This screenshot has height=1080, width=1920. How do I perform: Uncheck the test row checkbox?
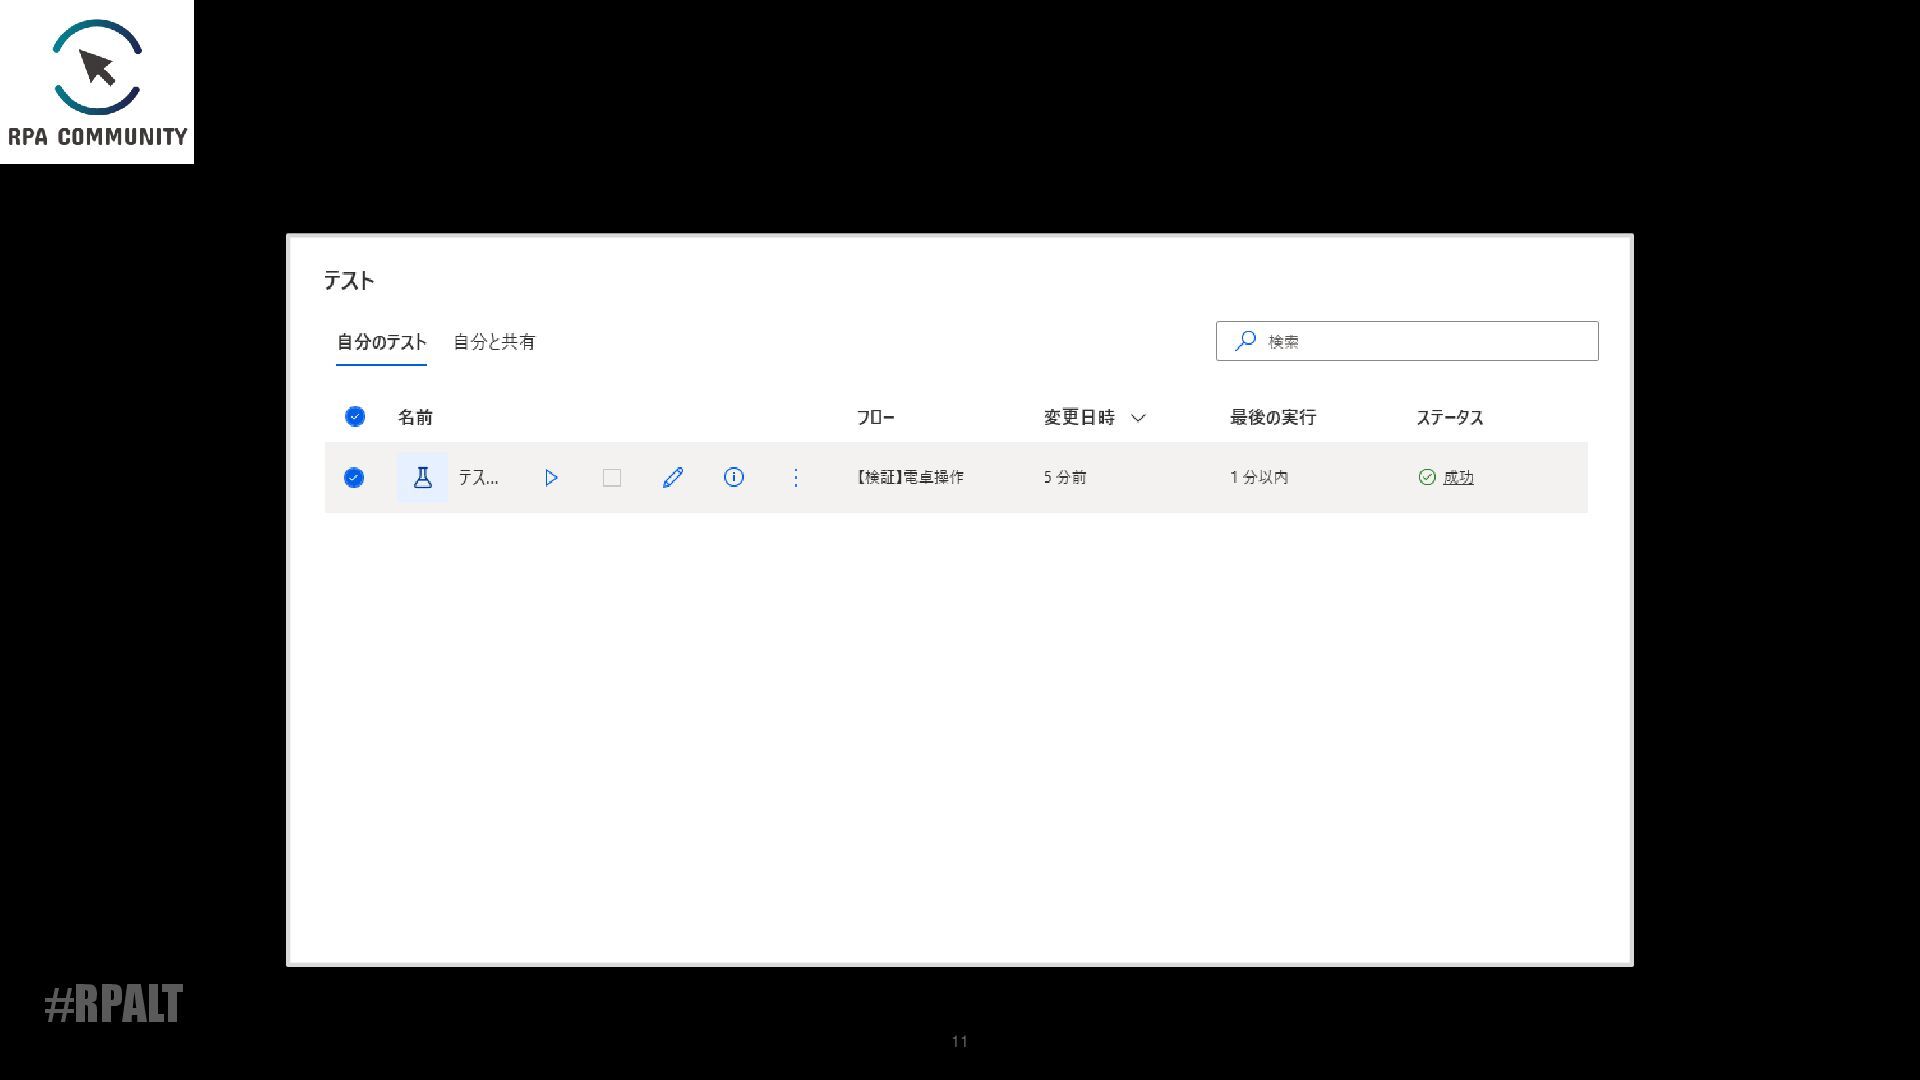pos(354,478)
